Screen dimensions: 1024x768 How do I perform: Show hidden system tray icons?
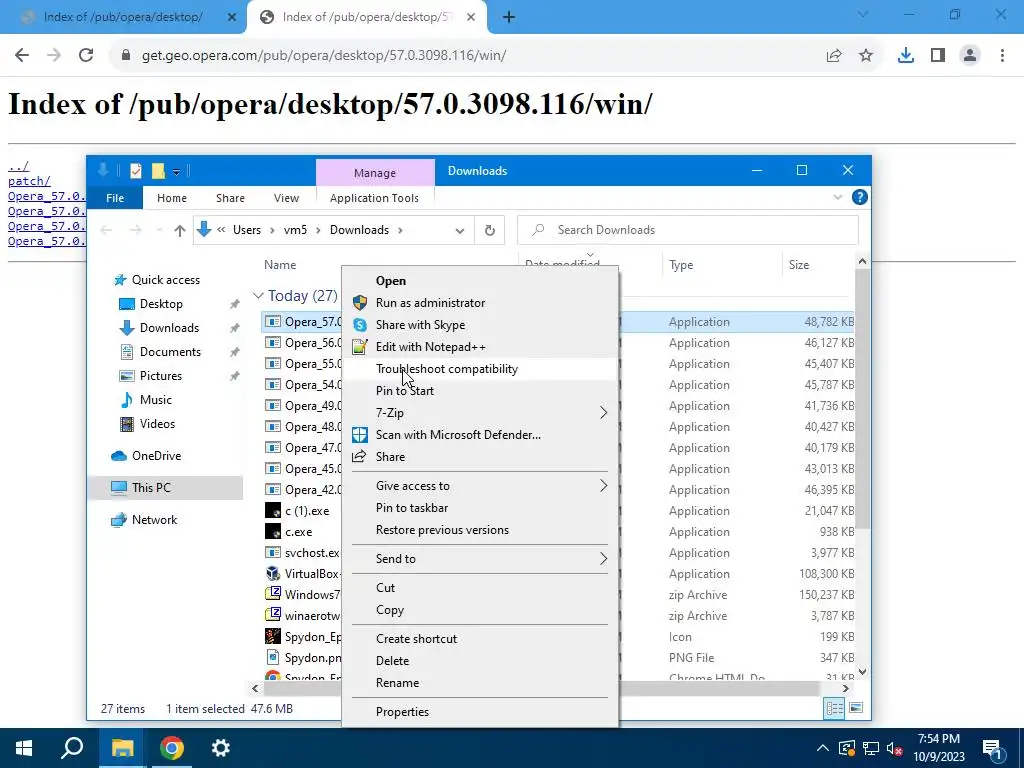tap(823, 748)
